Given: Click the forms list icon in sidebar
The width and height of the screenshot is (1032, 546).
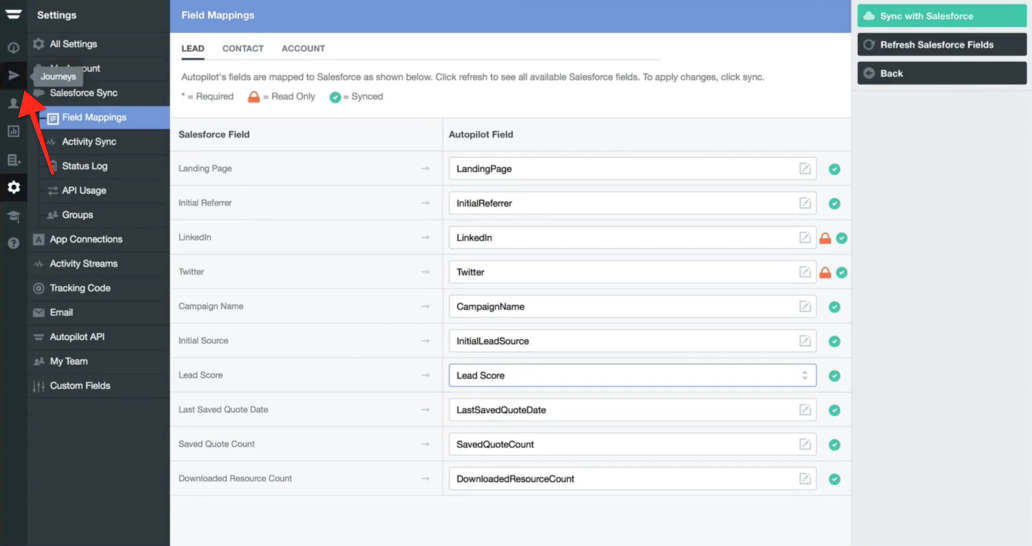Looking at the screenshot, I should tap(13, 160).
